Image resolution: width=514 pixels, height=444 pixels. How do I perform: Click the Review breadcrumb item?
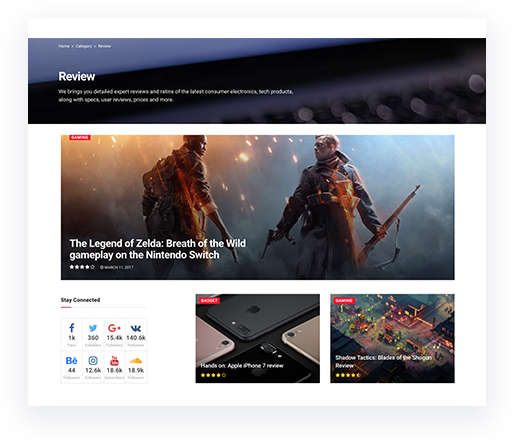[x=104, y=46]
